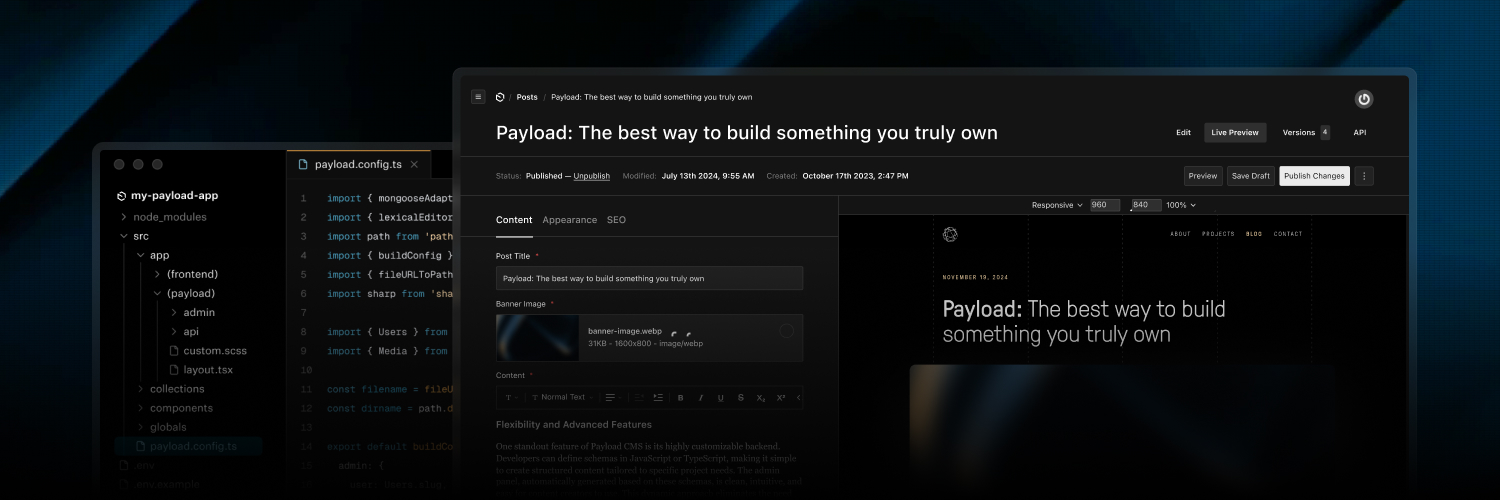Expand the globals folder
1500x500 pixels.
click(140, 427)
